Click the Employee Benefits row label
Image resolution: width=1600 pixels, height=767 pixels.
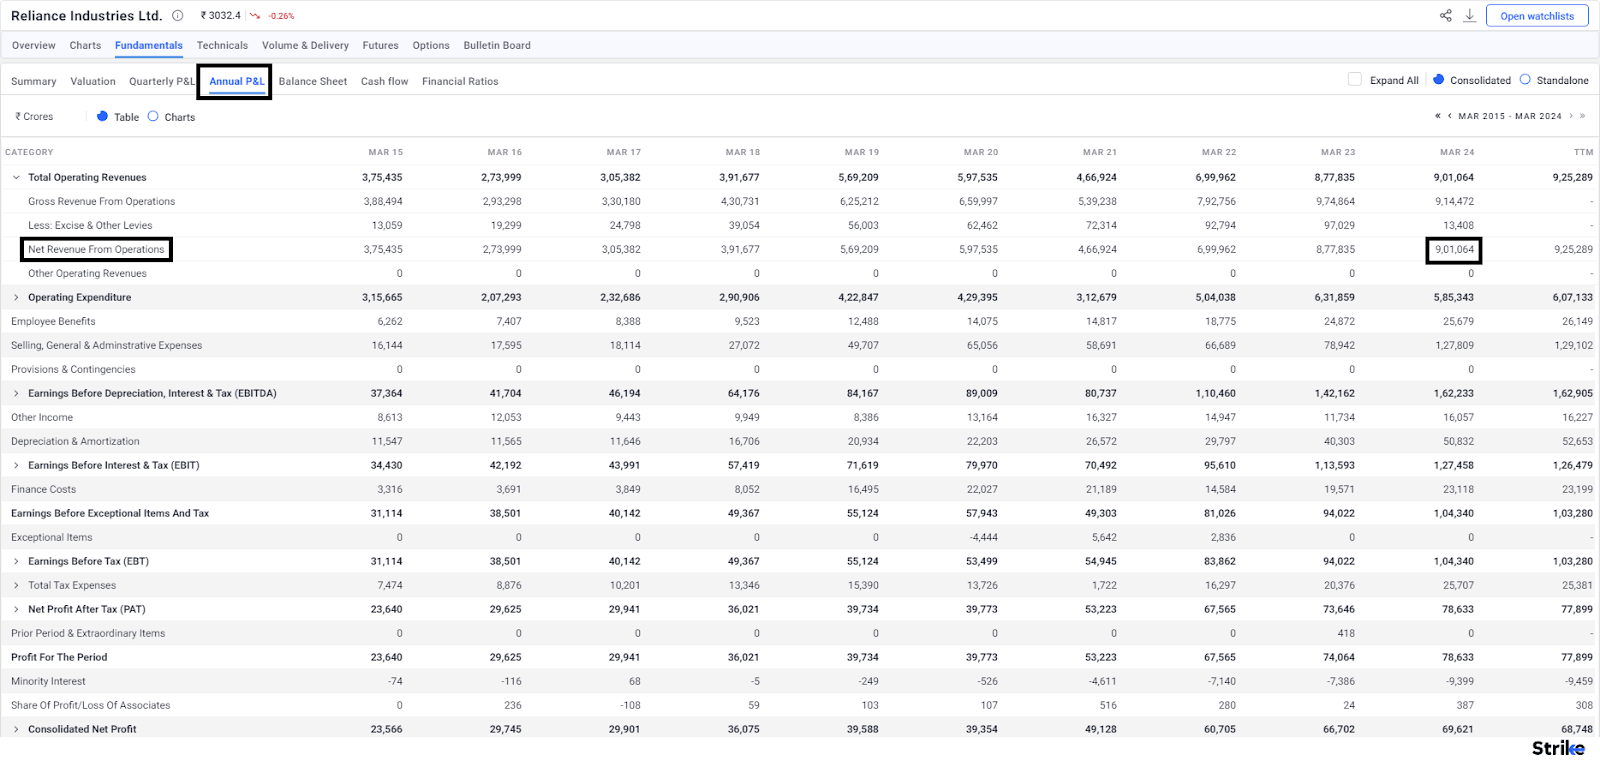click(x=53, y=321)
